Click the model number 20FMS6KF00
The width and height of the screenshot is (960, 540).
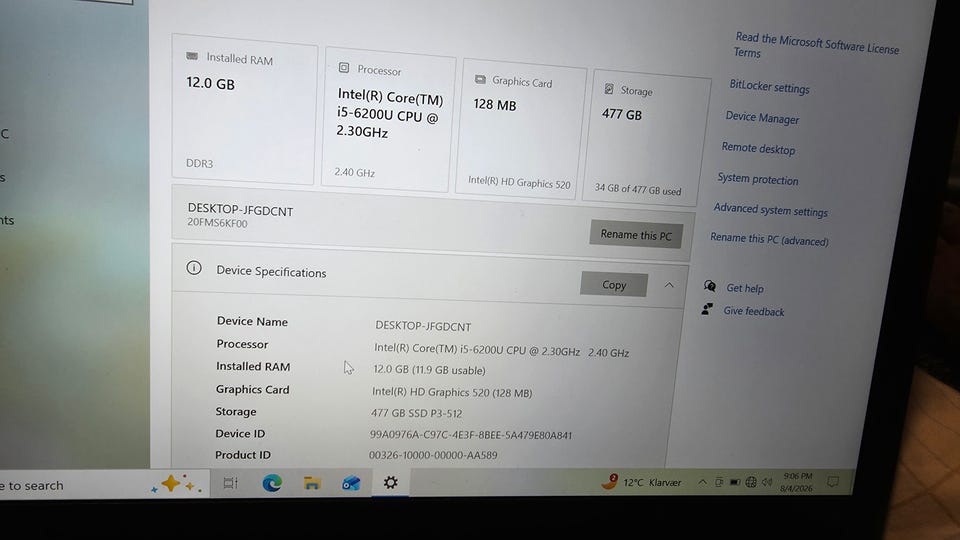[x=217, y=223]
